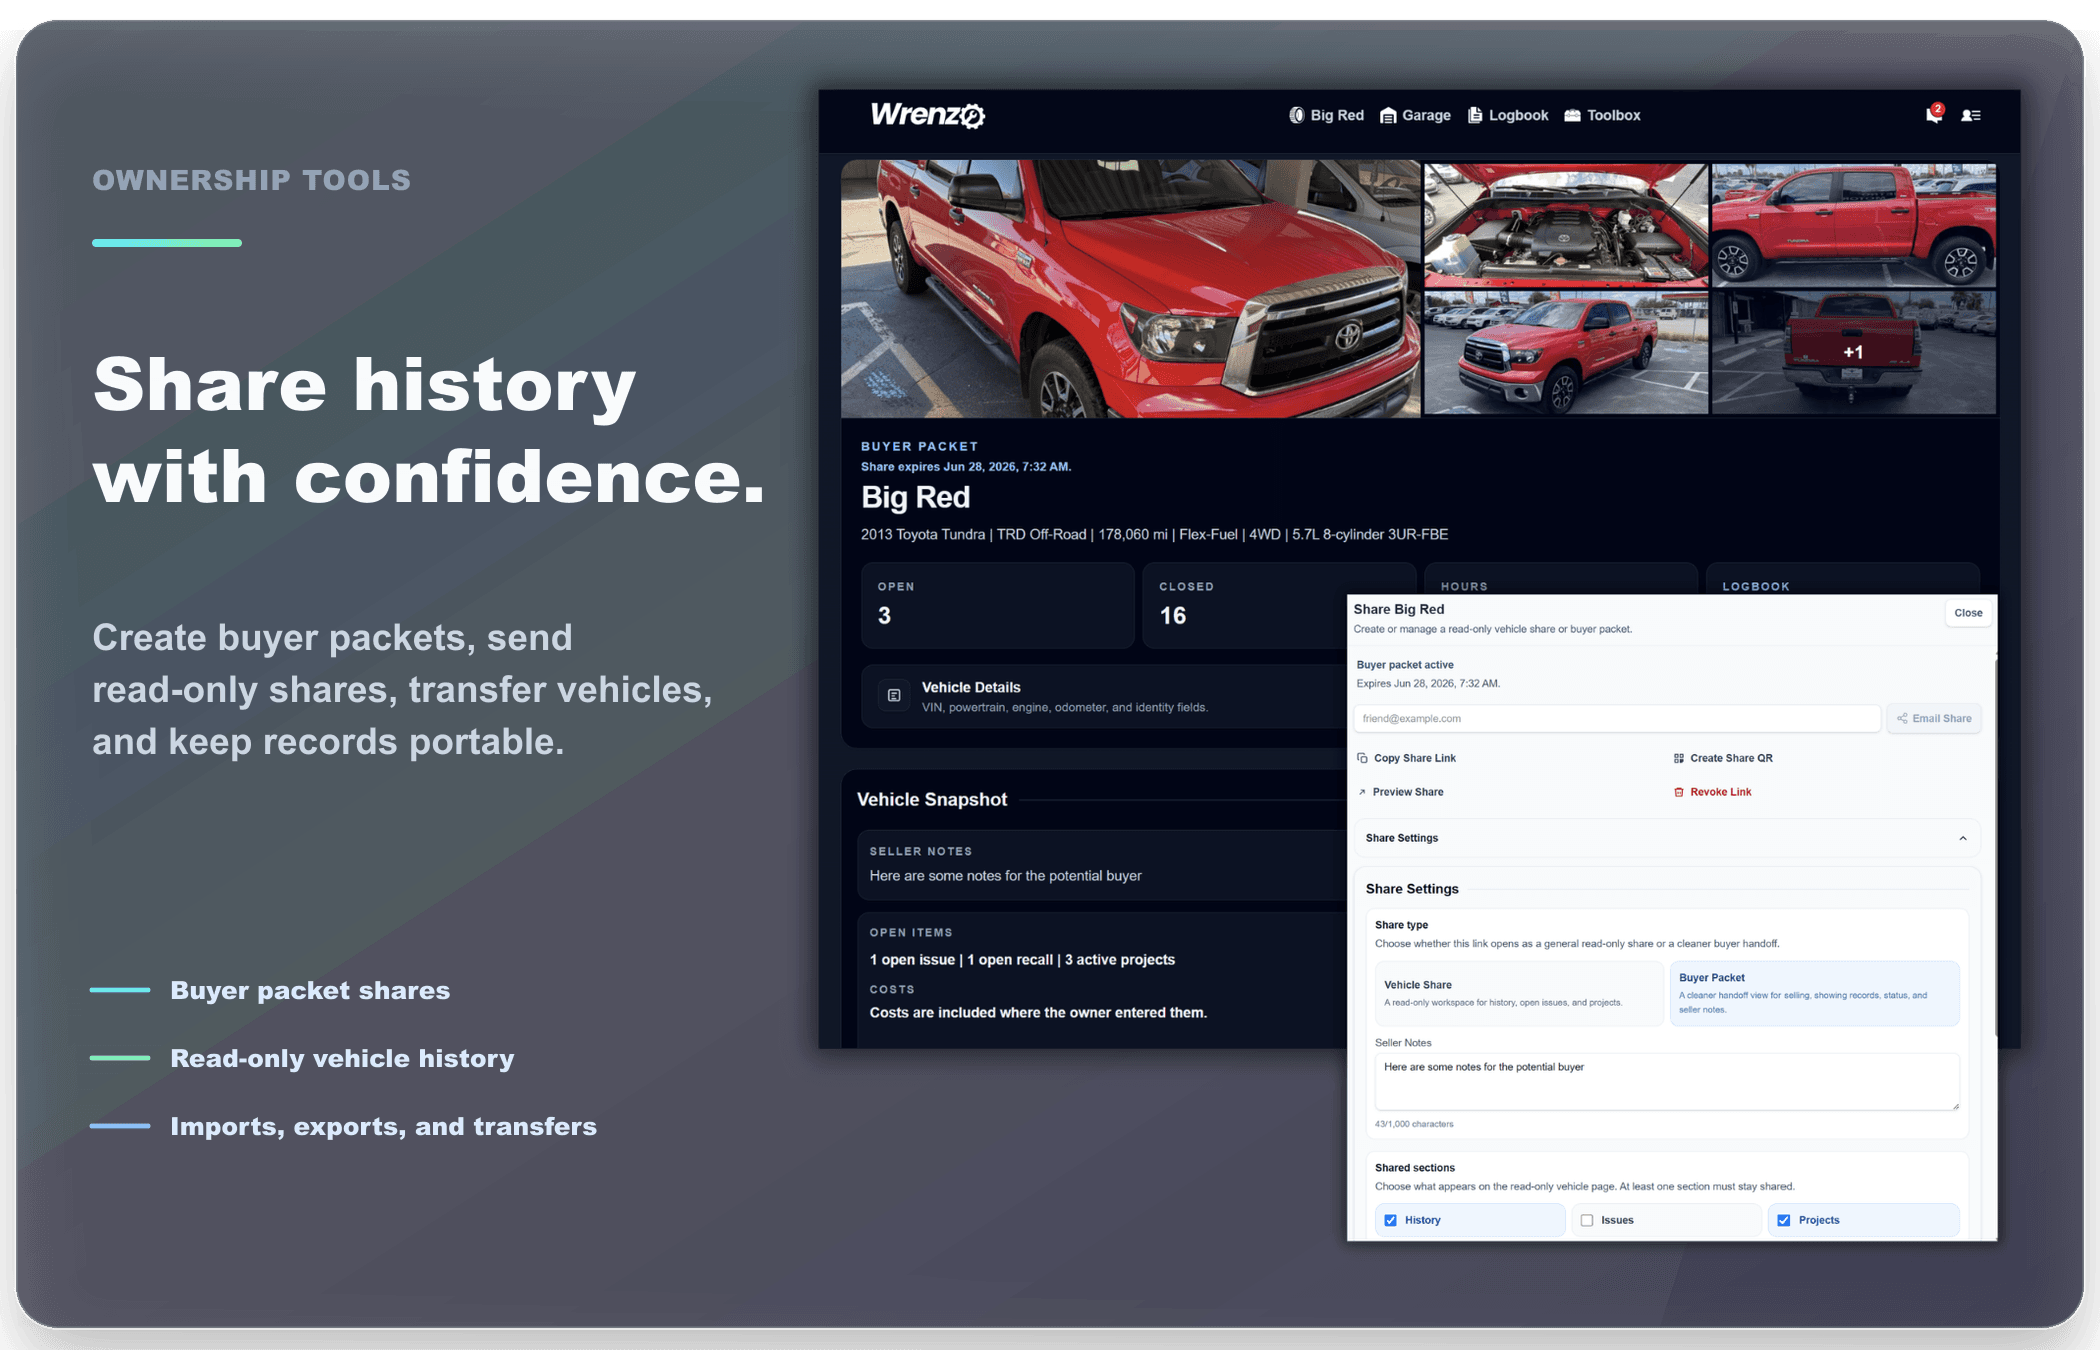The image size is (2100, 1350).
Task: Close the Share Big Red dialog
Action: click(x=1968, y=613)
